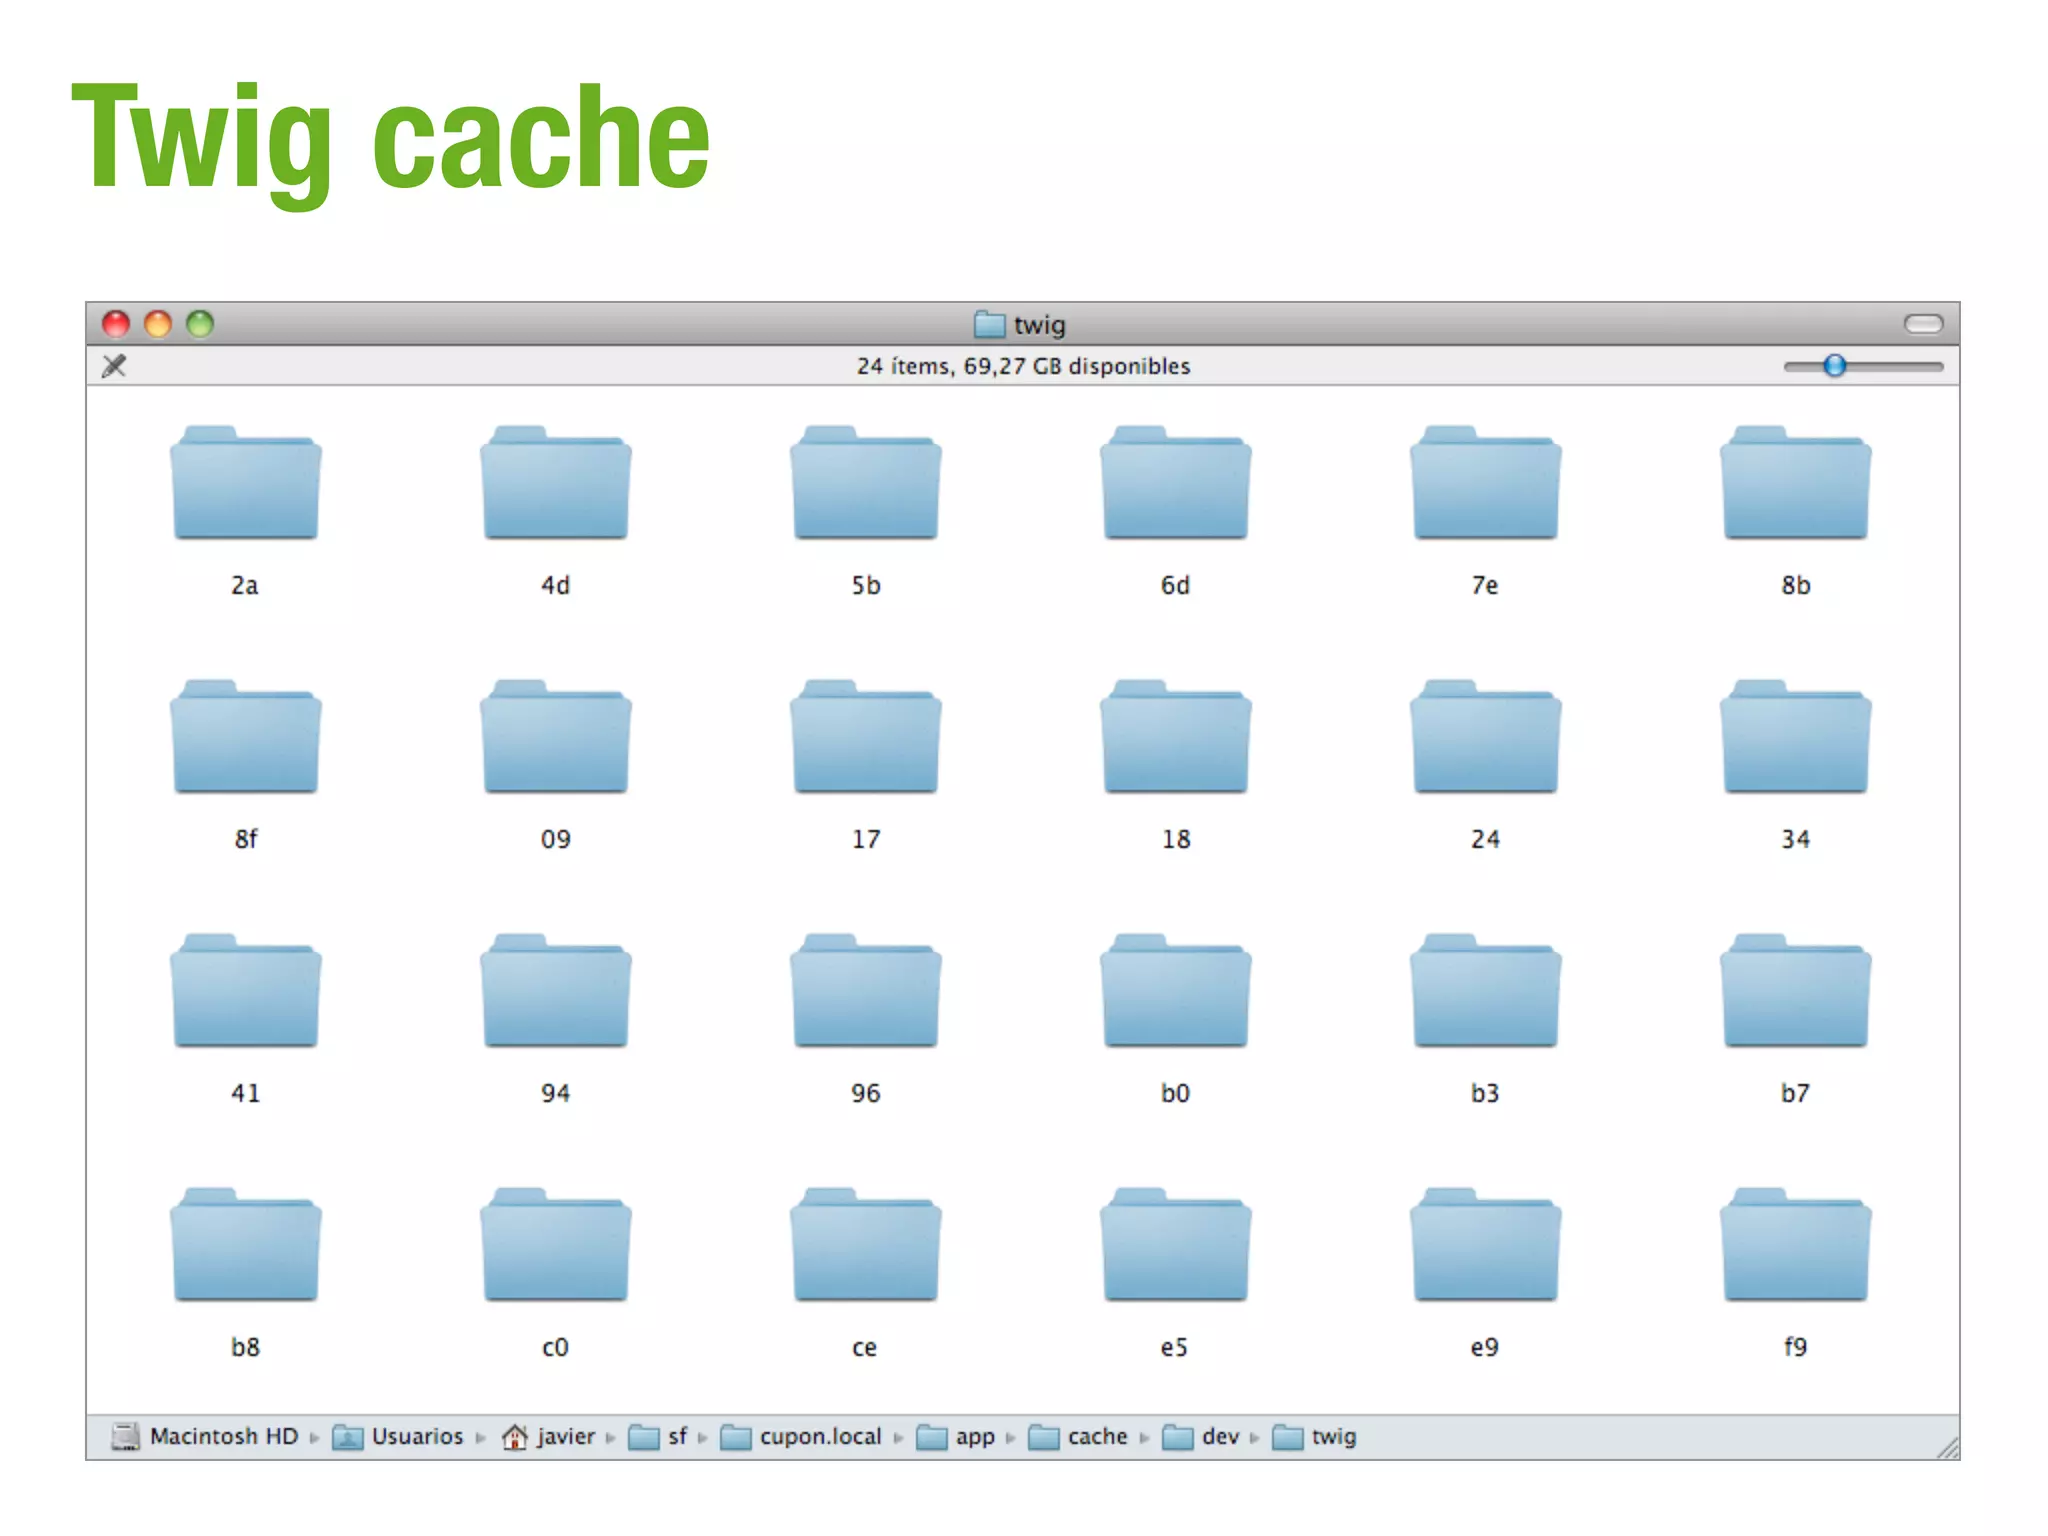Open the 4d folder
Image resolution: width=2048 pixels, height=1536 pixels.
[x=556, y=483]
